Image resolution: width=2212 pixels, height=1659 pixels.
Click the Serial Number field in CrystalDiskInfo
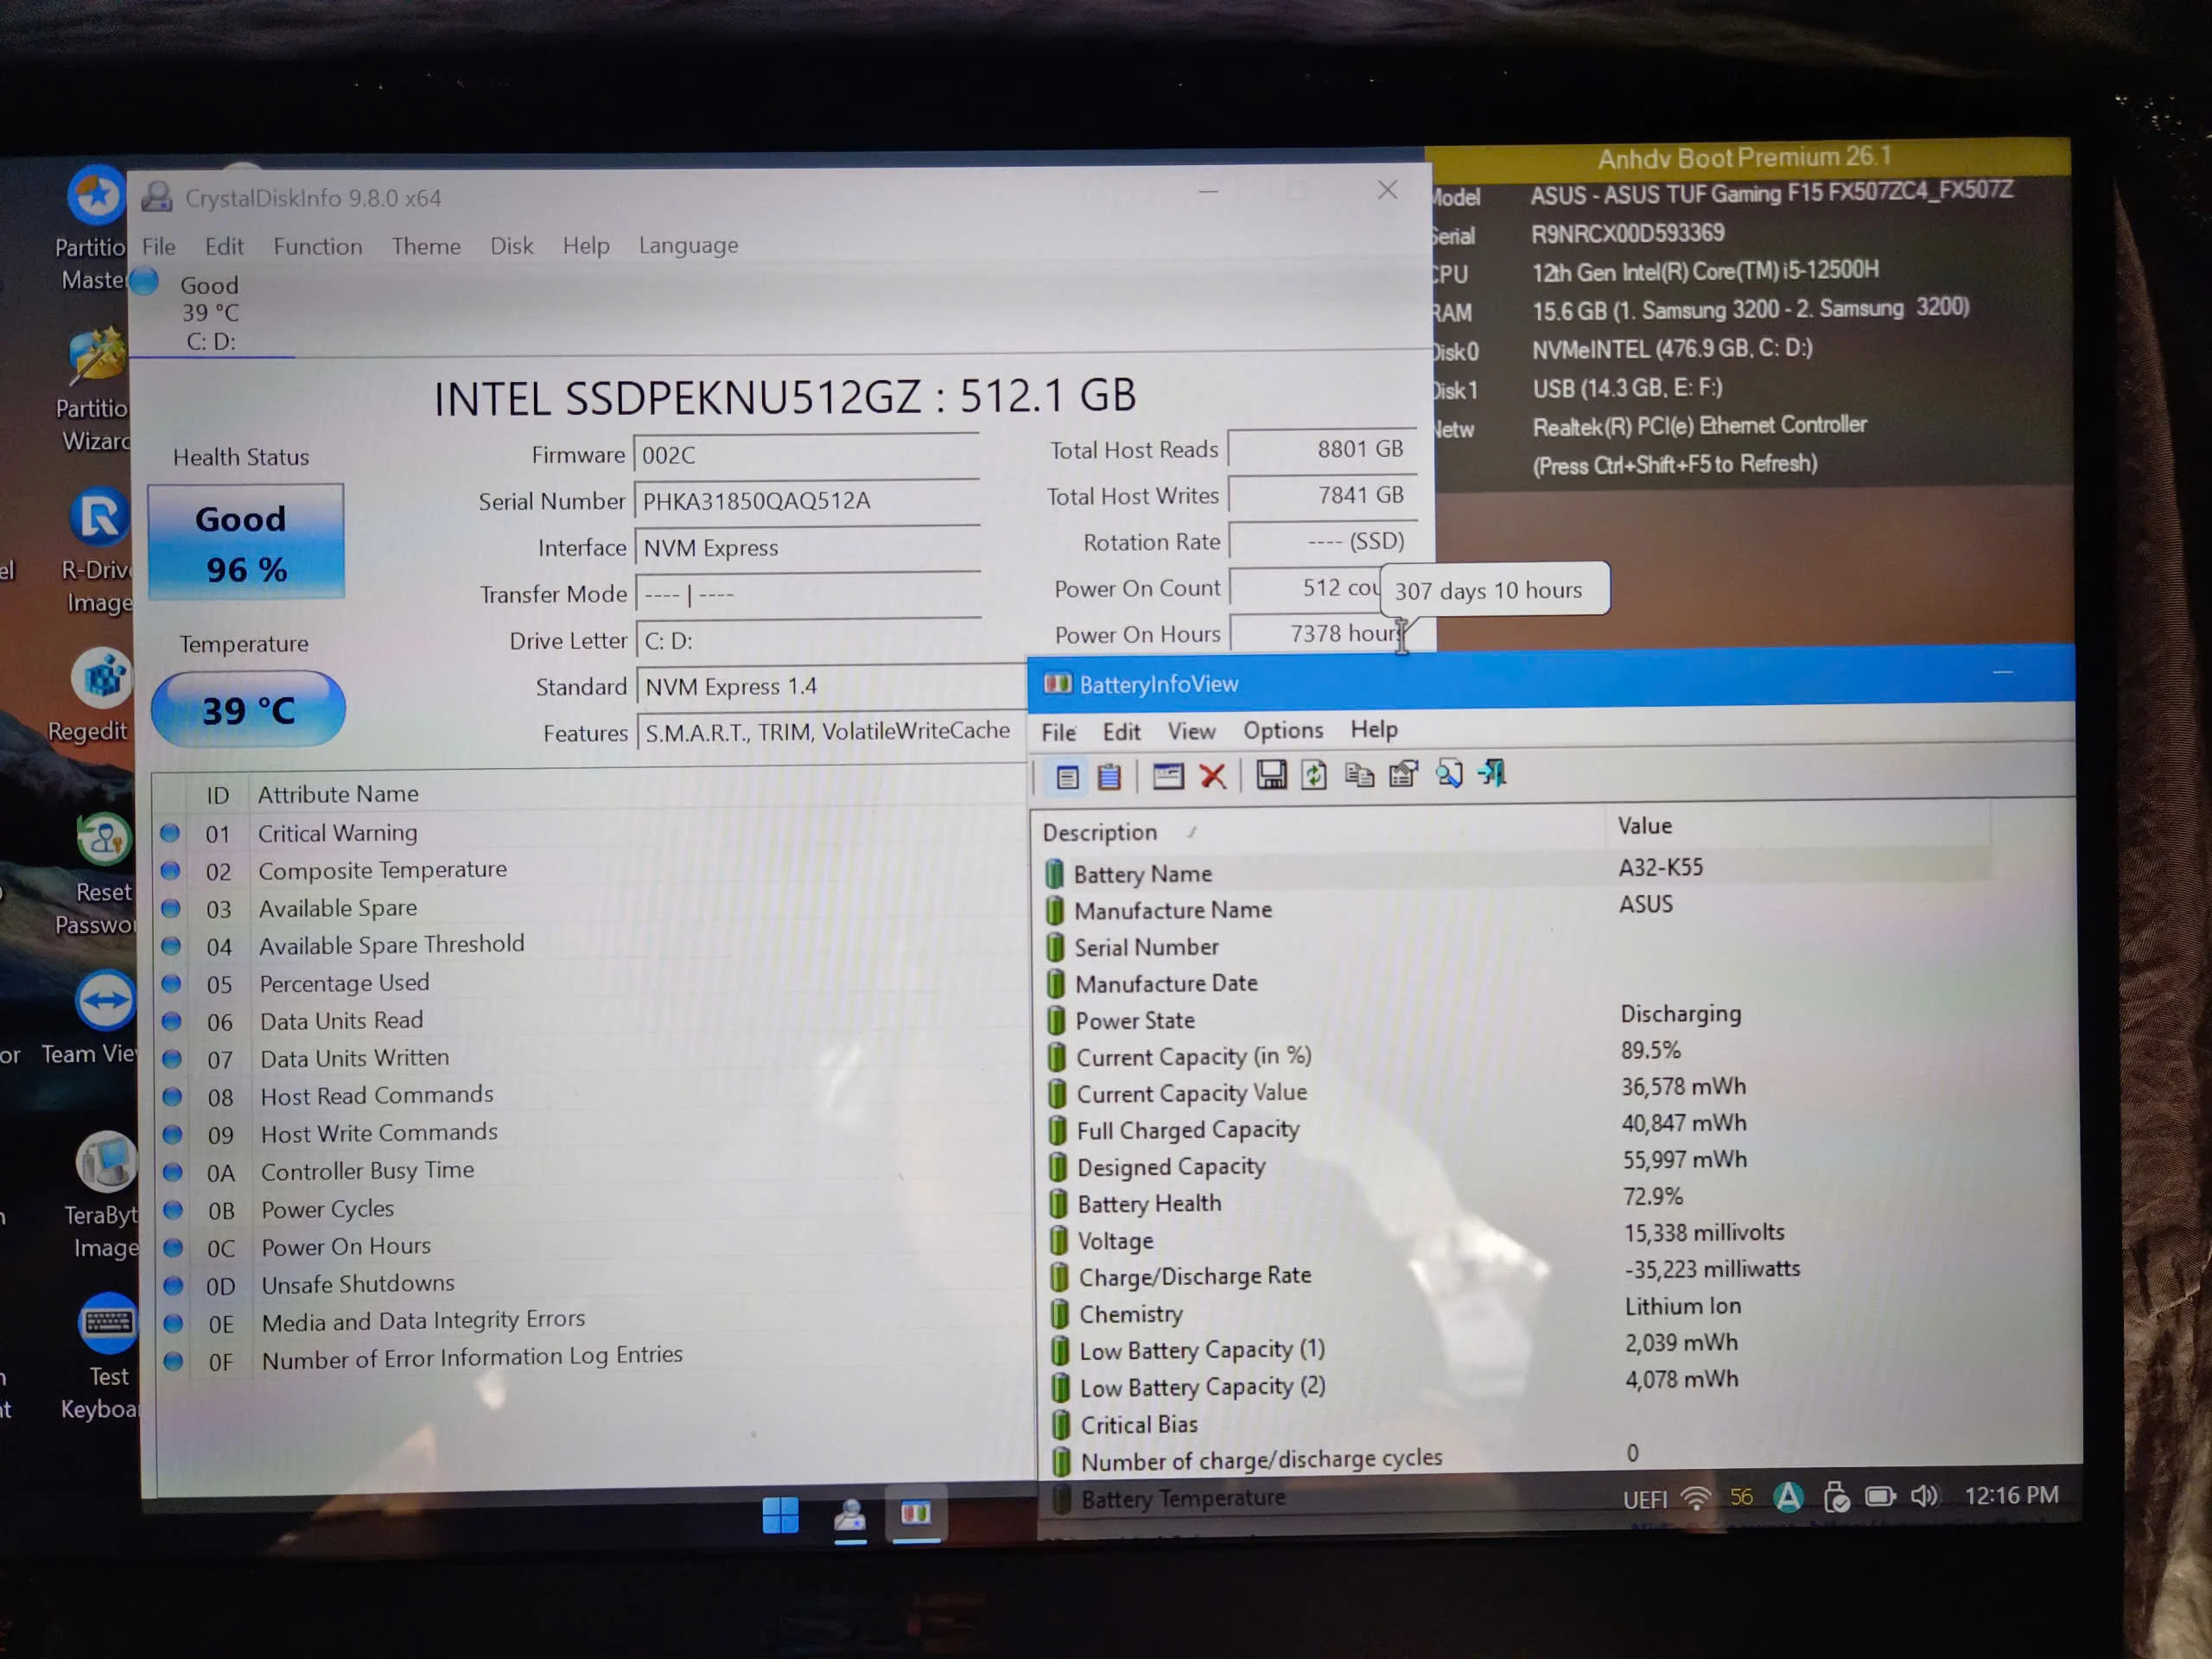(808, 501)
